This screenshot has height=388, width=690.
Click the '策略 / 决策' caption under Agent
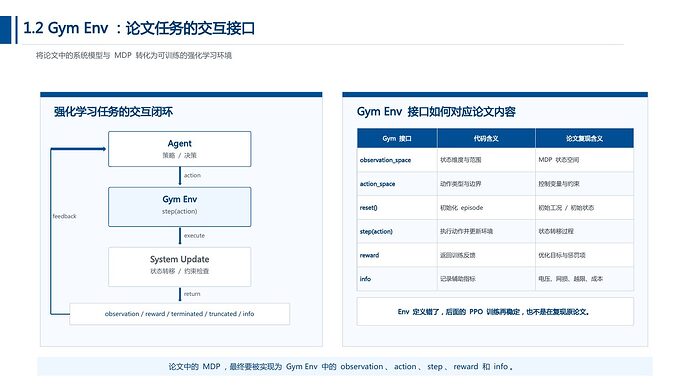180,155
